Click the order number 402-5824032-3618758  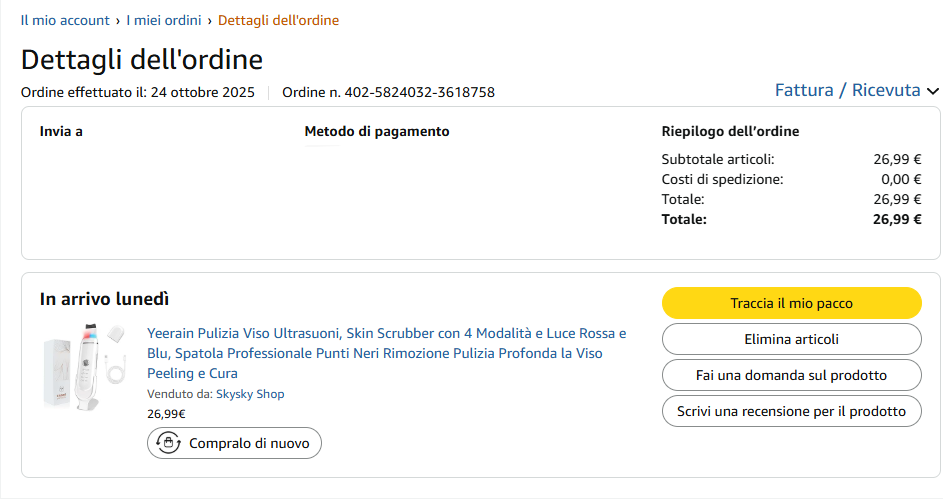(x=419, y=93)
